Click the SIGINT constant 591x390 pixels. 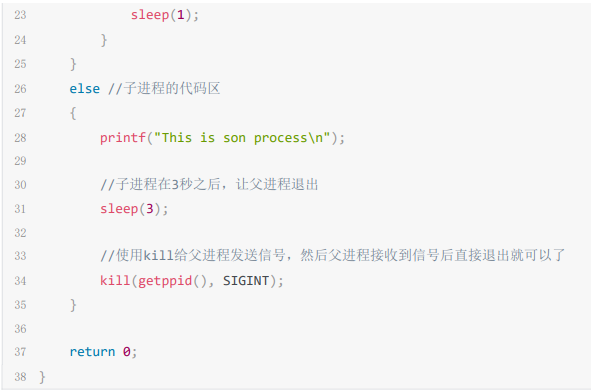pyautogui.click(x=246, y=281)
